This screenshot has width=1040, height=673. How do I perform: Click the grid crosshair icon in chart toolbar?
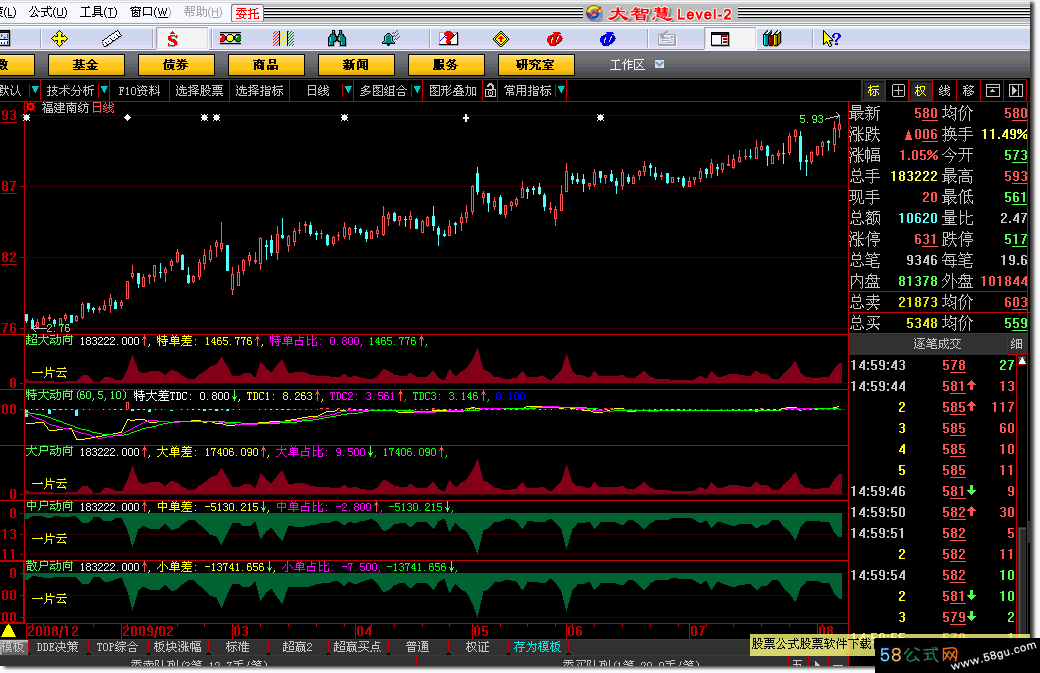898,91
